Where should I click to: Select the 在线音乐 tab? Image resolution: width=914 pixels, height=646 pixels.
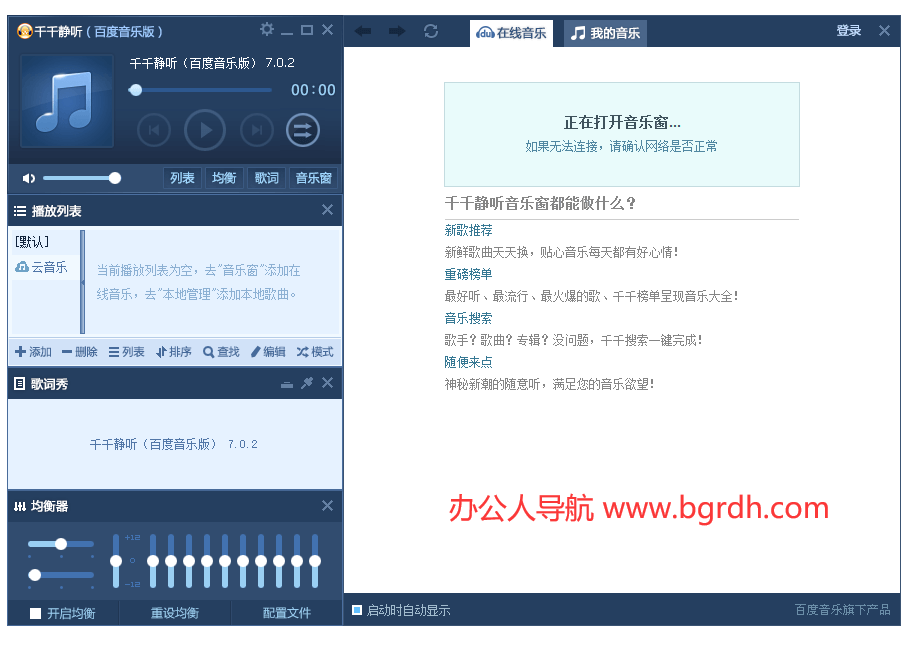(511, 33)
